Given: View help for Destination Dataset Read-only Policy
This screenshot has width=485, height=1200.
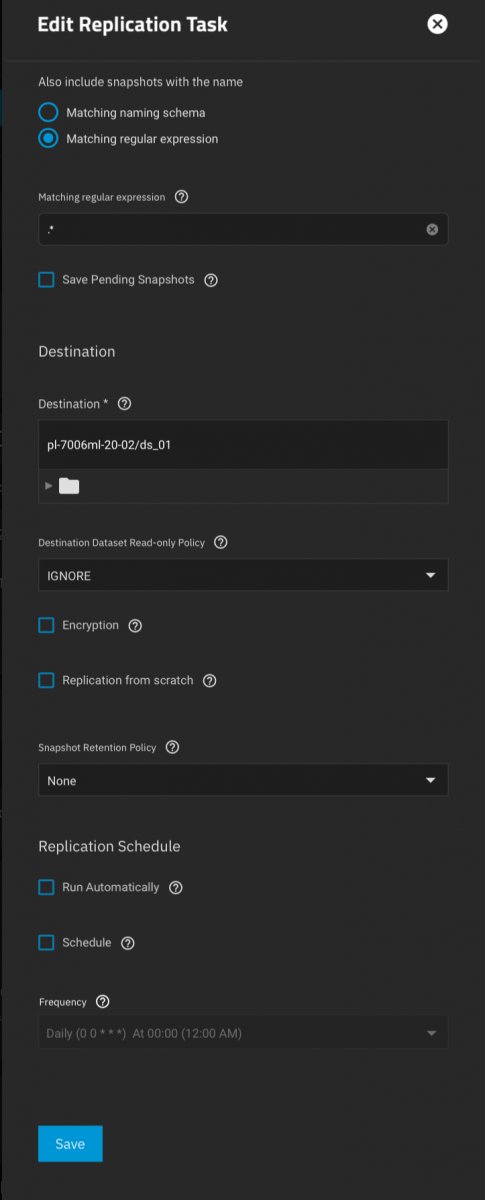Looking at the screenshot, I should point(221,542).
